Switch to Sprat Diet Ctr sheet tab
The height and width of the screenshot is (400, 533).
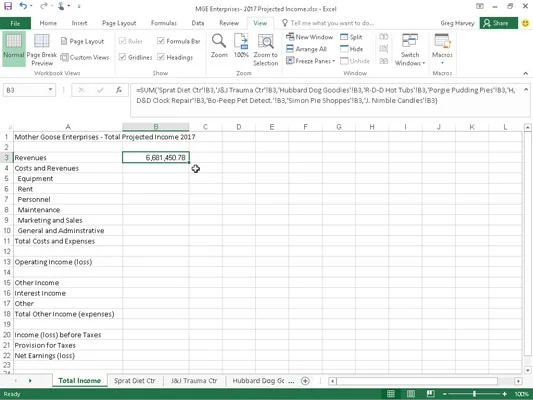click(135, 381)
